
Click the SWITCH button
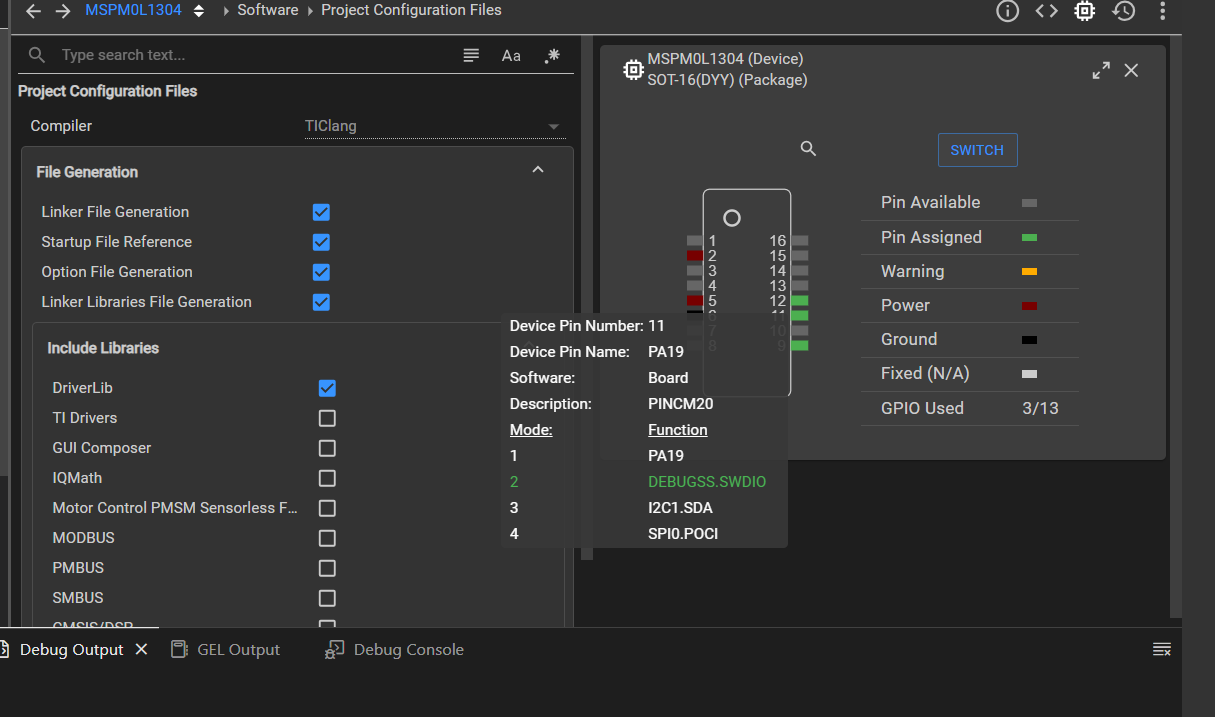pos(977,150)
